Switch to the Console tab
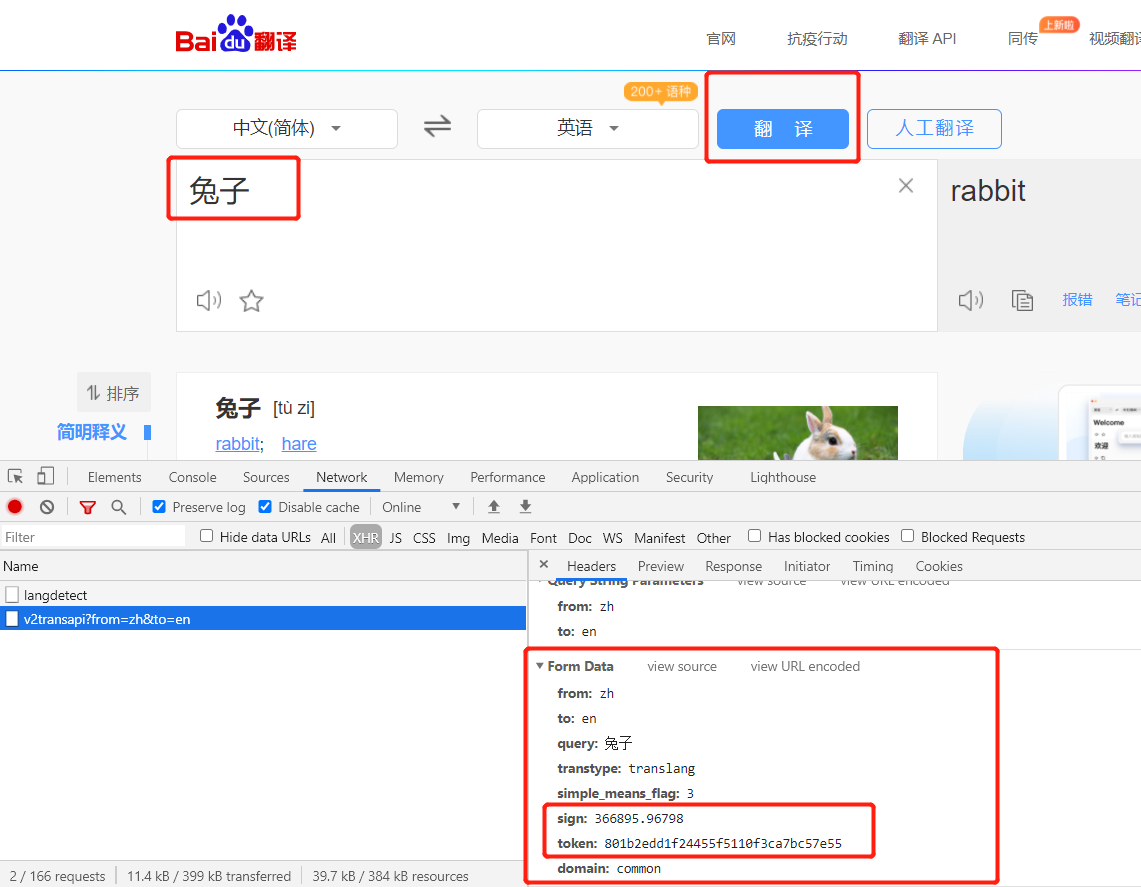Viewport: 1141px width, 887px height. [192, 477]
